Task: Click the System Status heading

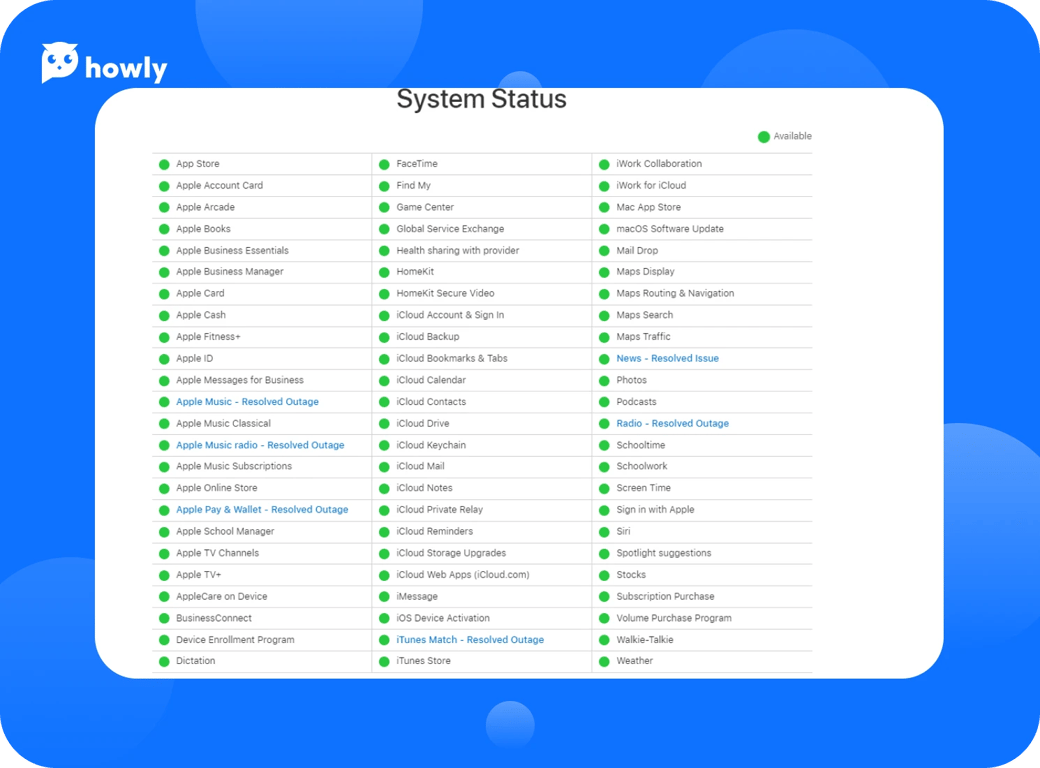Action: click(481, 100)
